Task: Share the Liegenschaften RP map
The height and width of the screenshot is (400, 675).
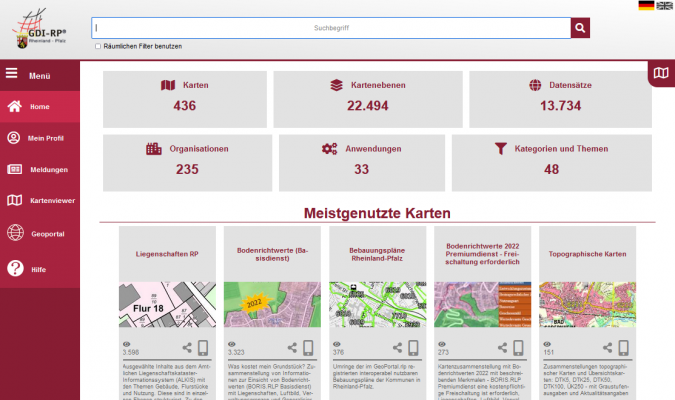Action: (187, 347)
